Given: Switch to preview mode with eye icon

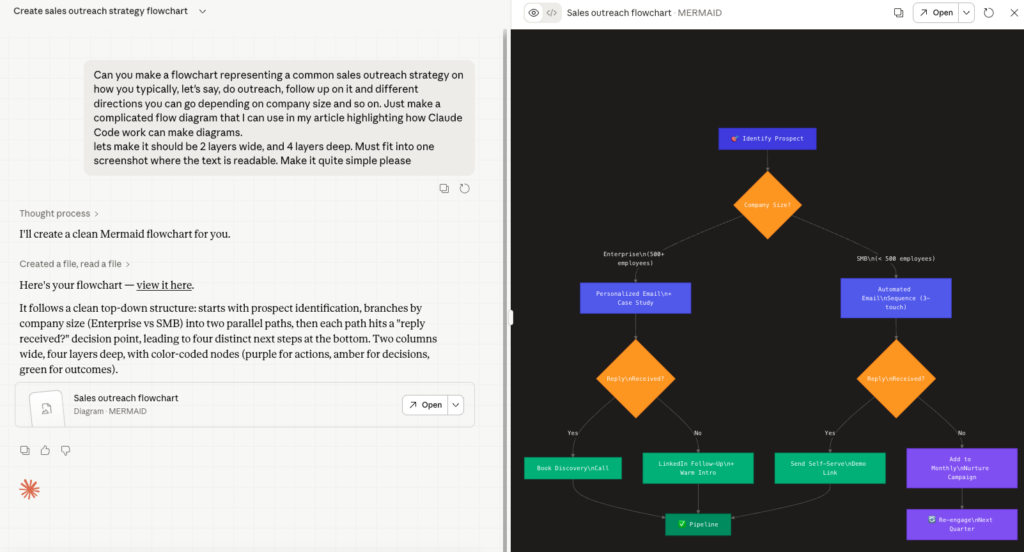Looking at the screenshot, I should 534,13.
